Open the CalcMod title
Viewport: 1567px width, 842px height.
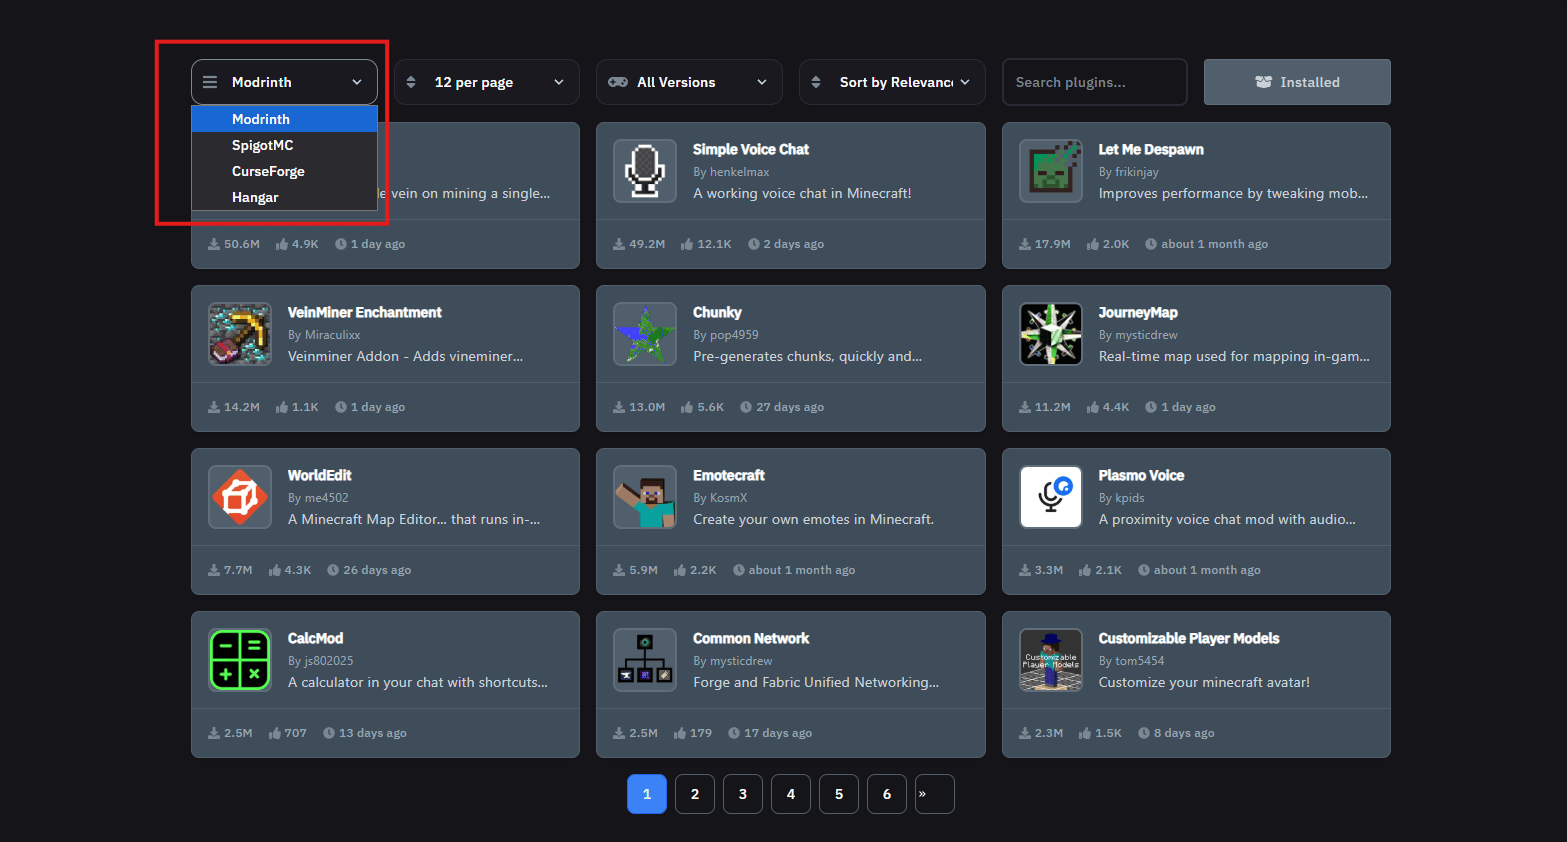tap(315, 638)
